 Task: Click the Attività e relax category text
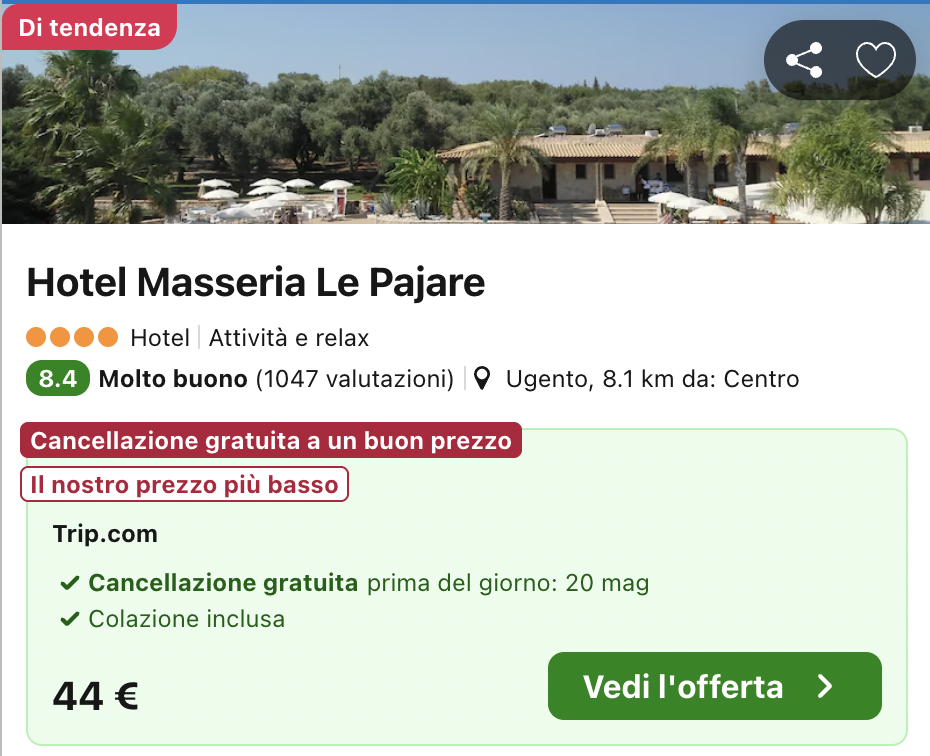point(289,338)
